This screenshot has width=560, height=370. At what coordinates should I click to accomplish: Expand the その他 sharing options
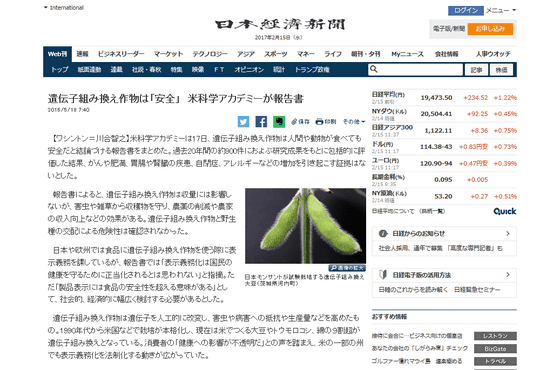point(354,122)
